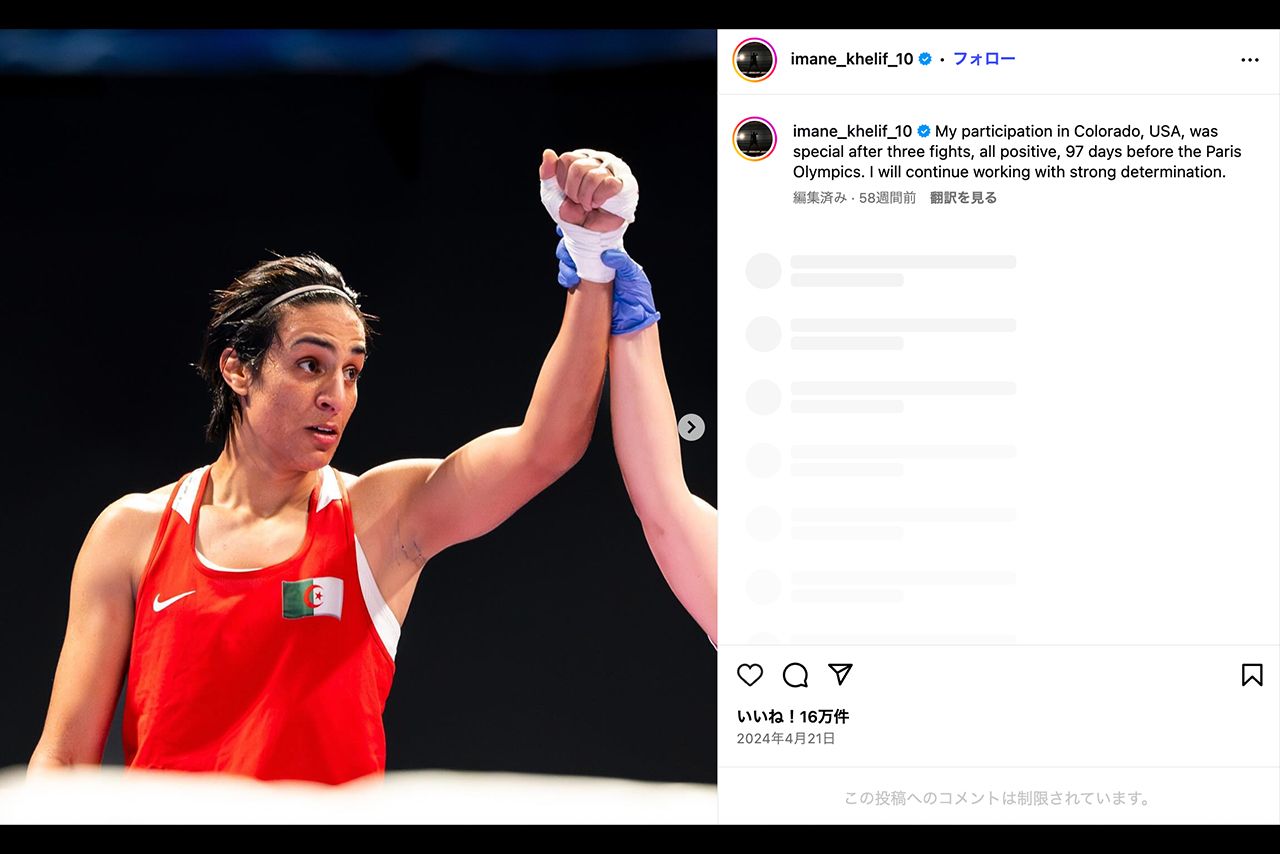Viewport: 1280px width, 854px height.
Task: Click the verified badge in the header
Action: 925,59
